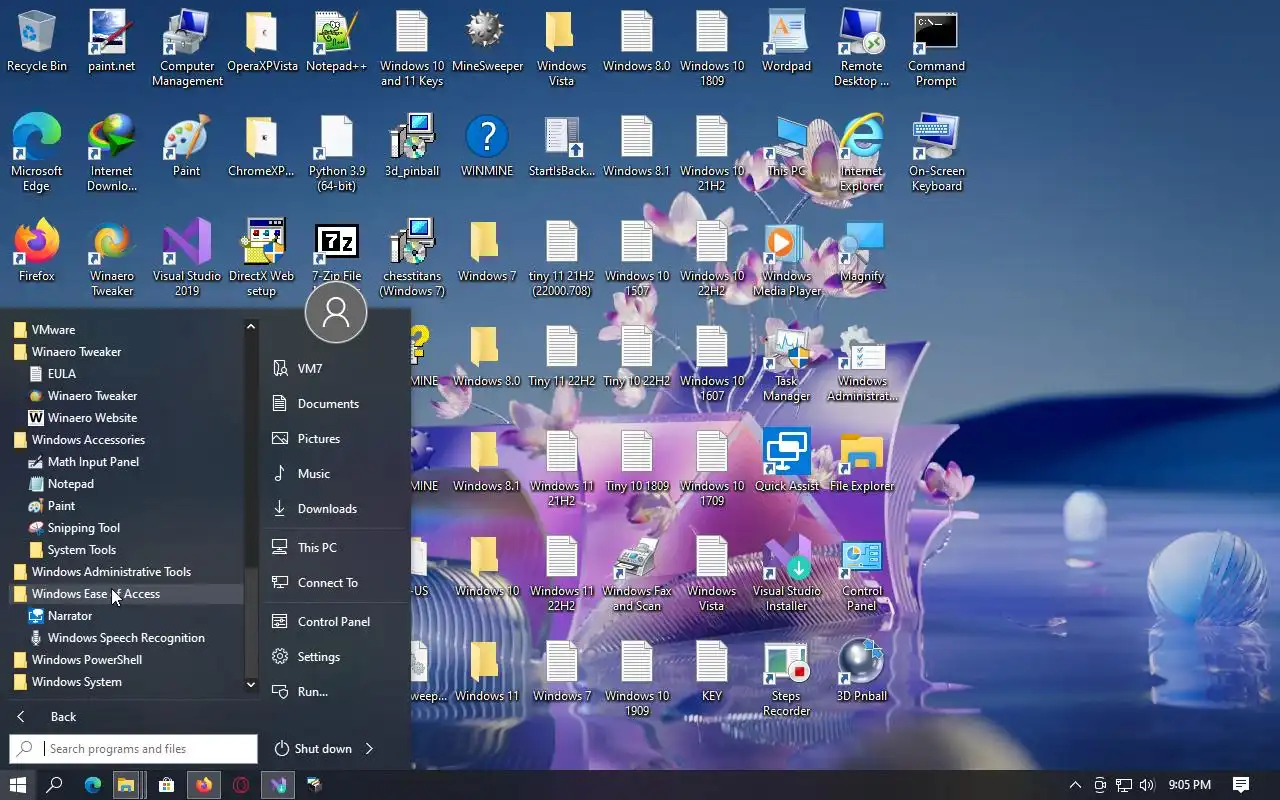Open the KEY text file
Viewport: 1280px width, 800px height.
point(712,671)
